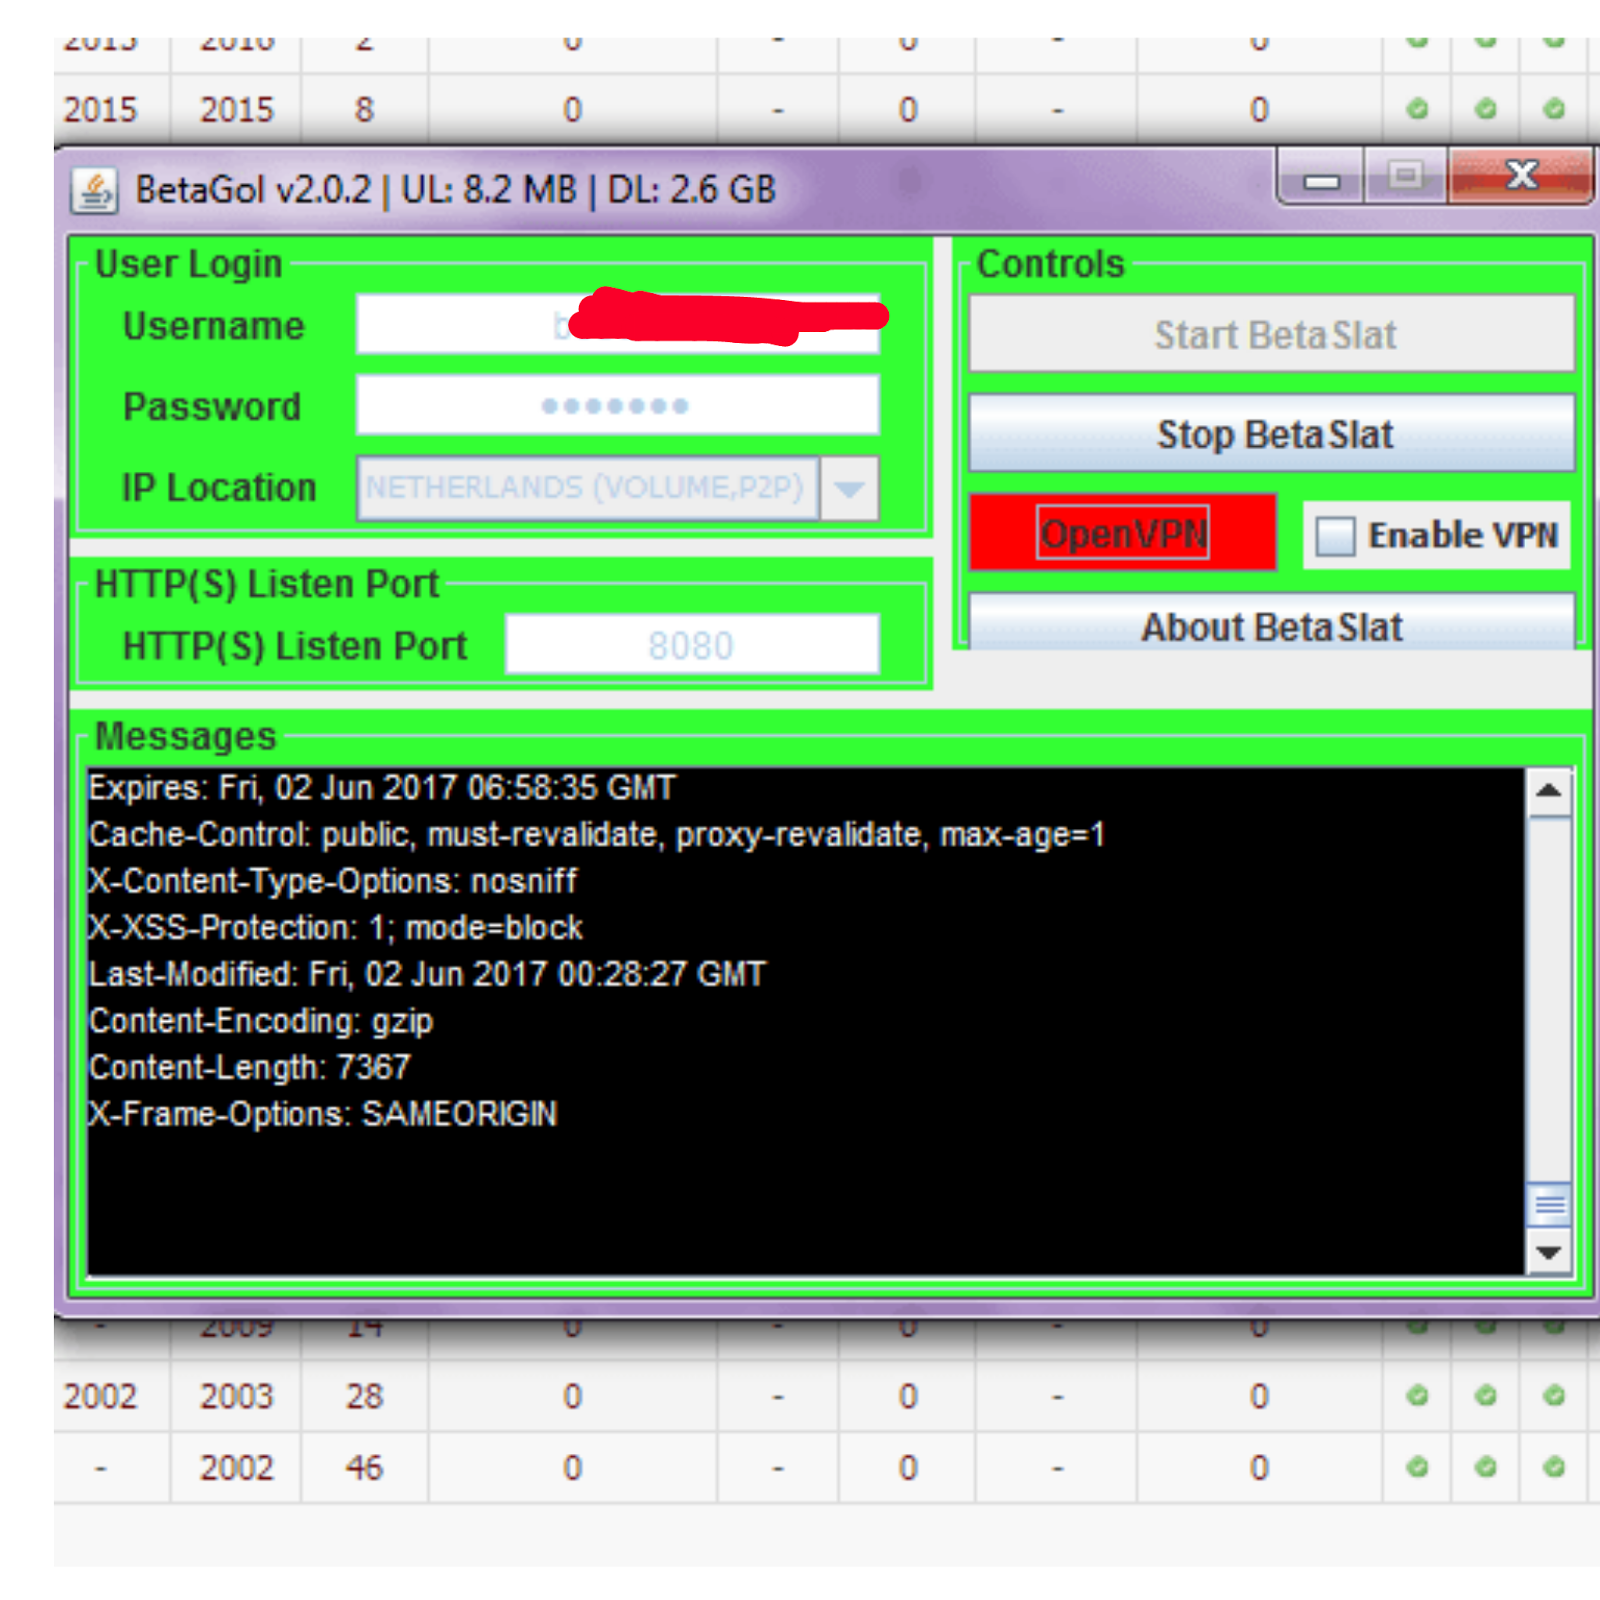Open the IP Location dropdown arrow
1600x1600 pixels.
[849, 489]
